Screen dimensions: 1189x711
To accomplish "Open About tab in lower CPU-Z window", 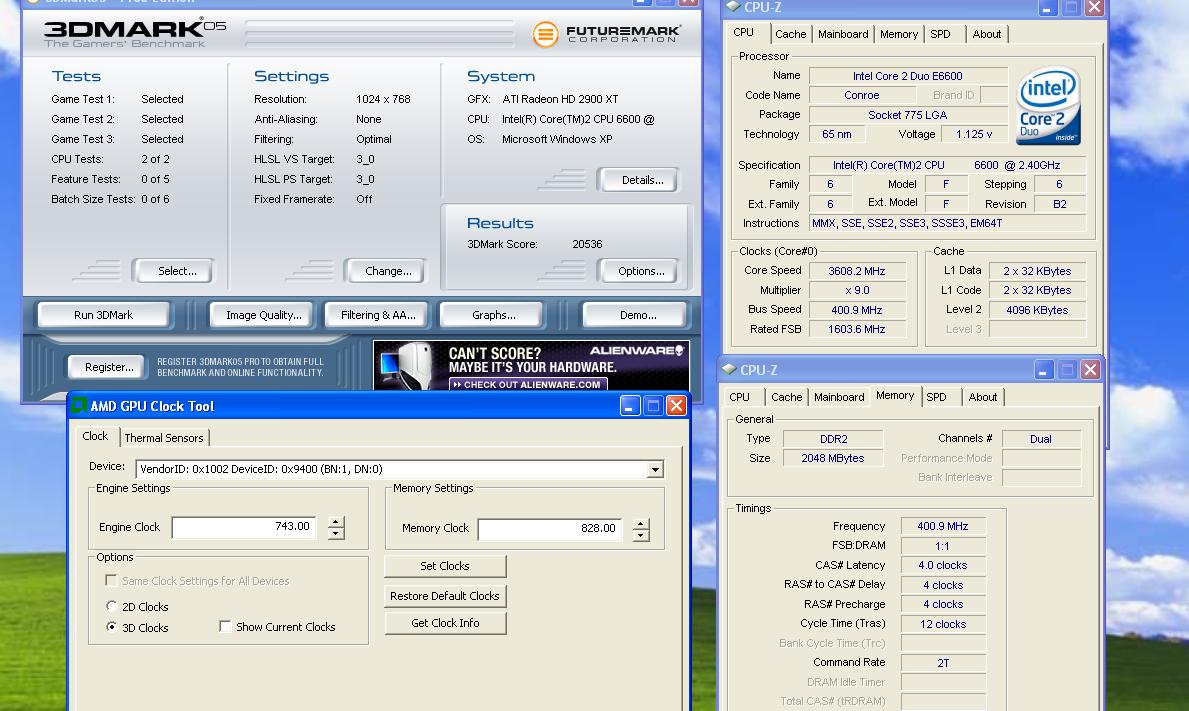I will point(983,397).
